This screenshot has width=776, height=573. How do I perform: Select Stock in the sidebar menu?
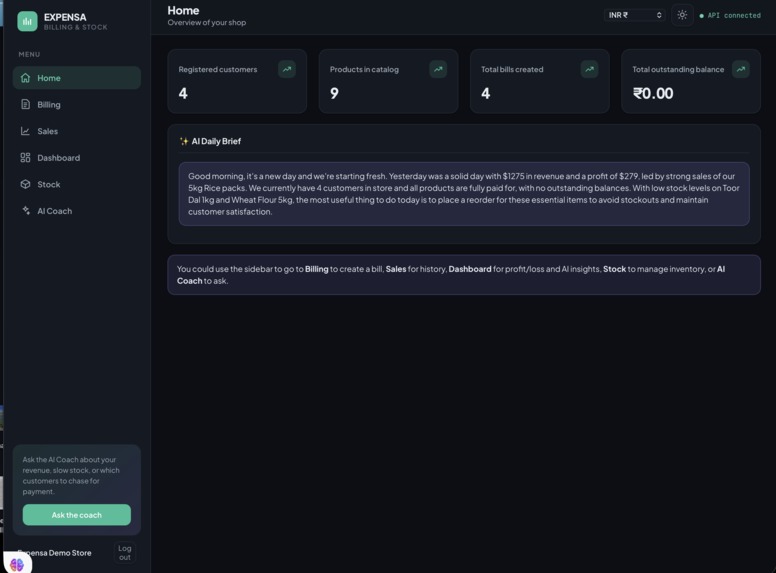point(77,184)
